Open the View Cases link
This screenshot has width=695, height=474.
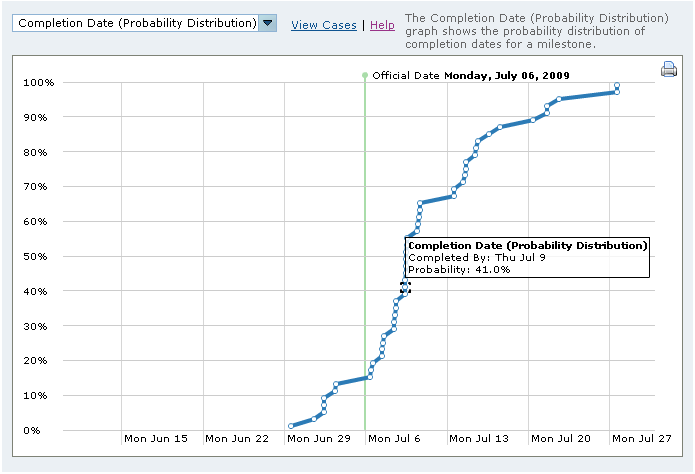tap(323, 25)
